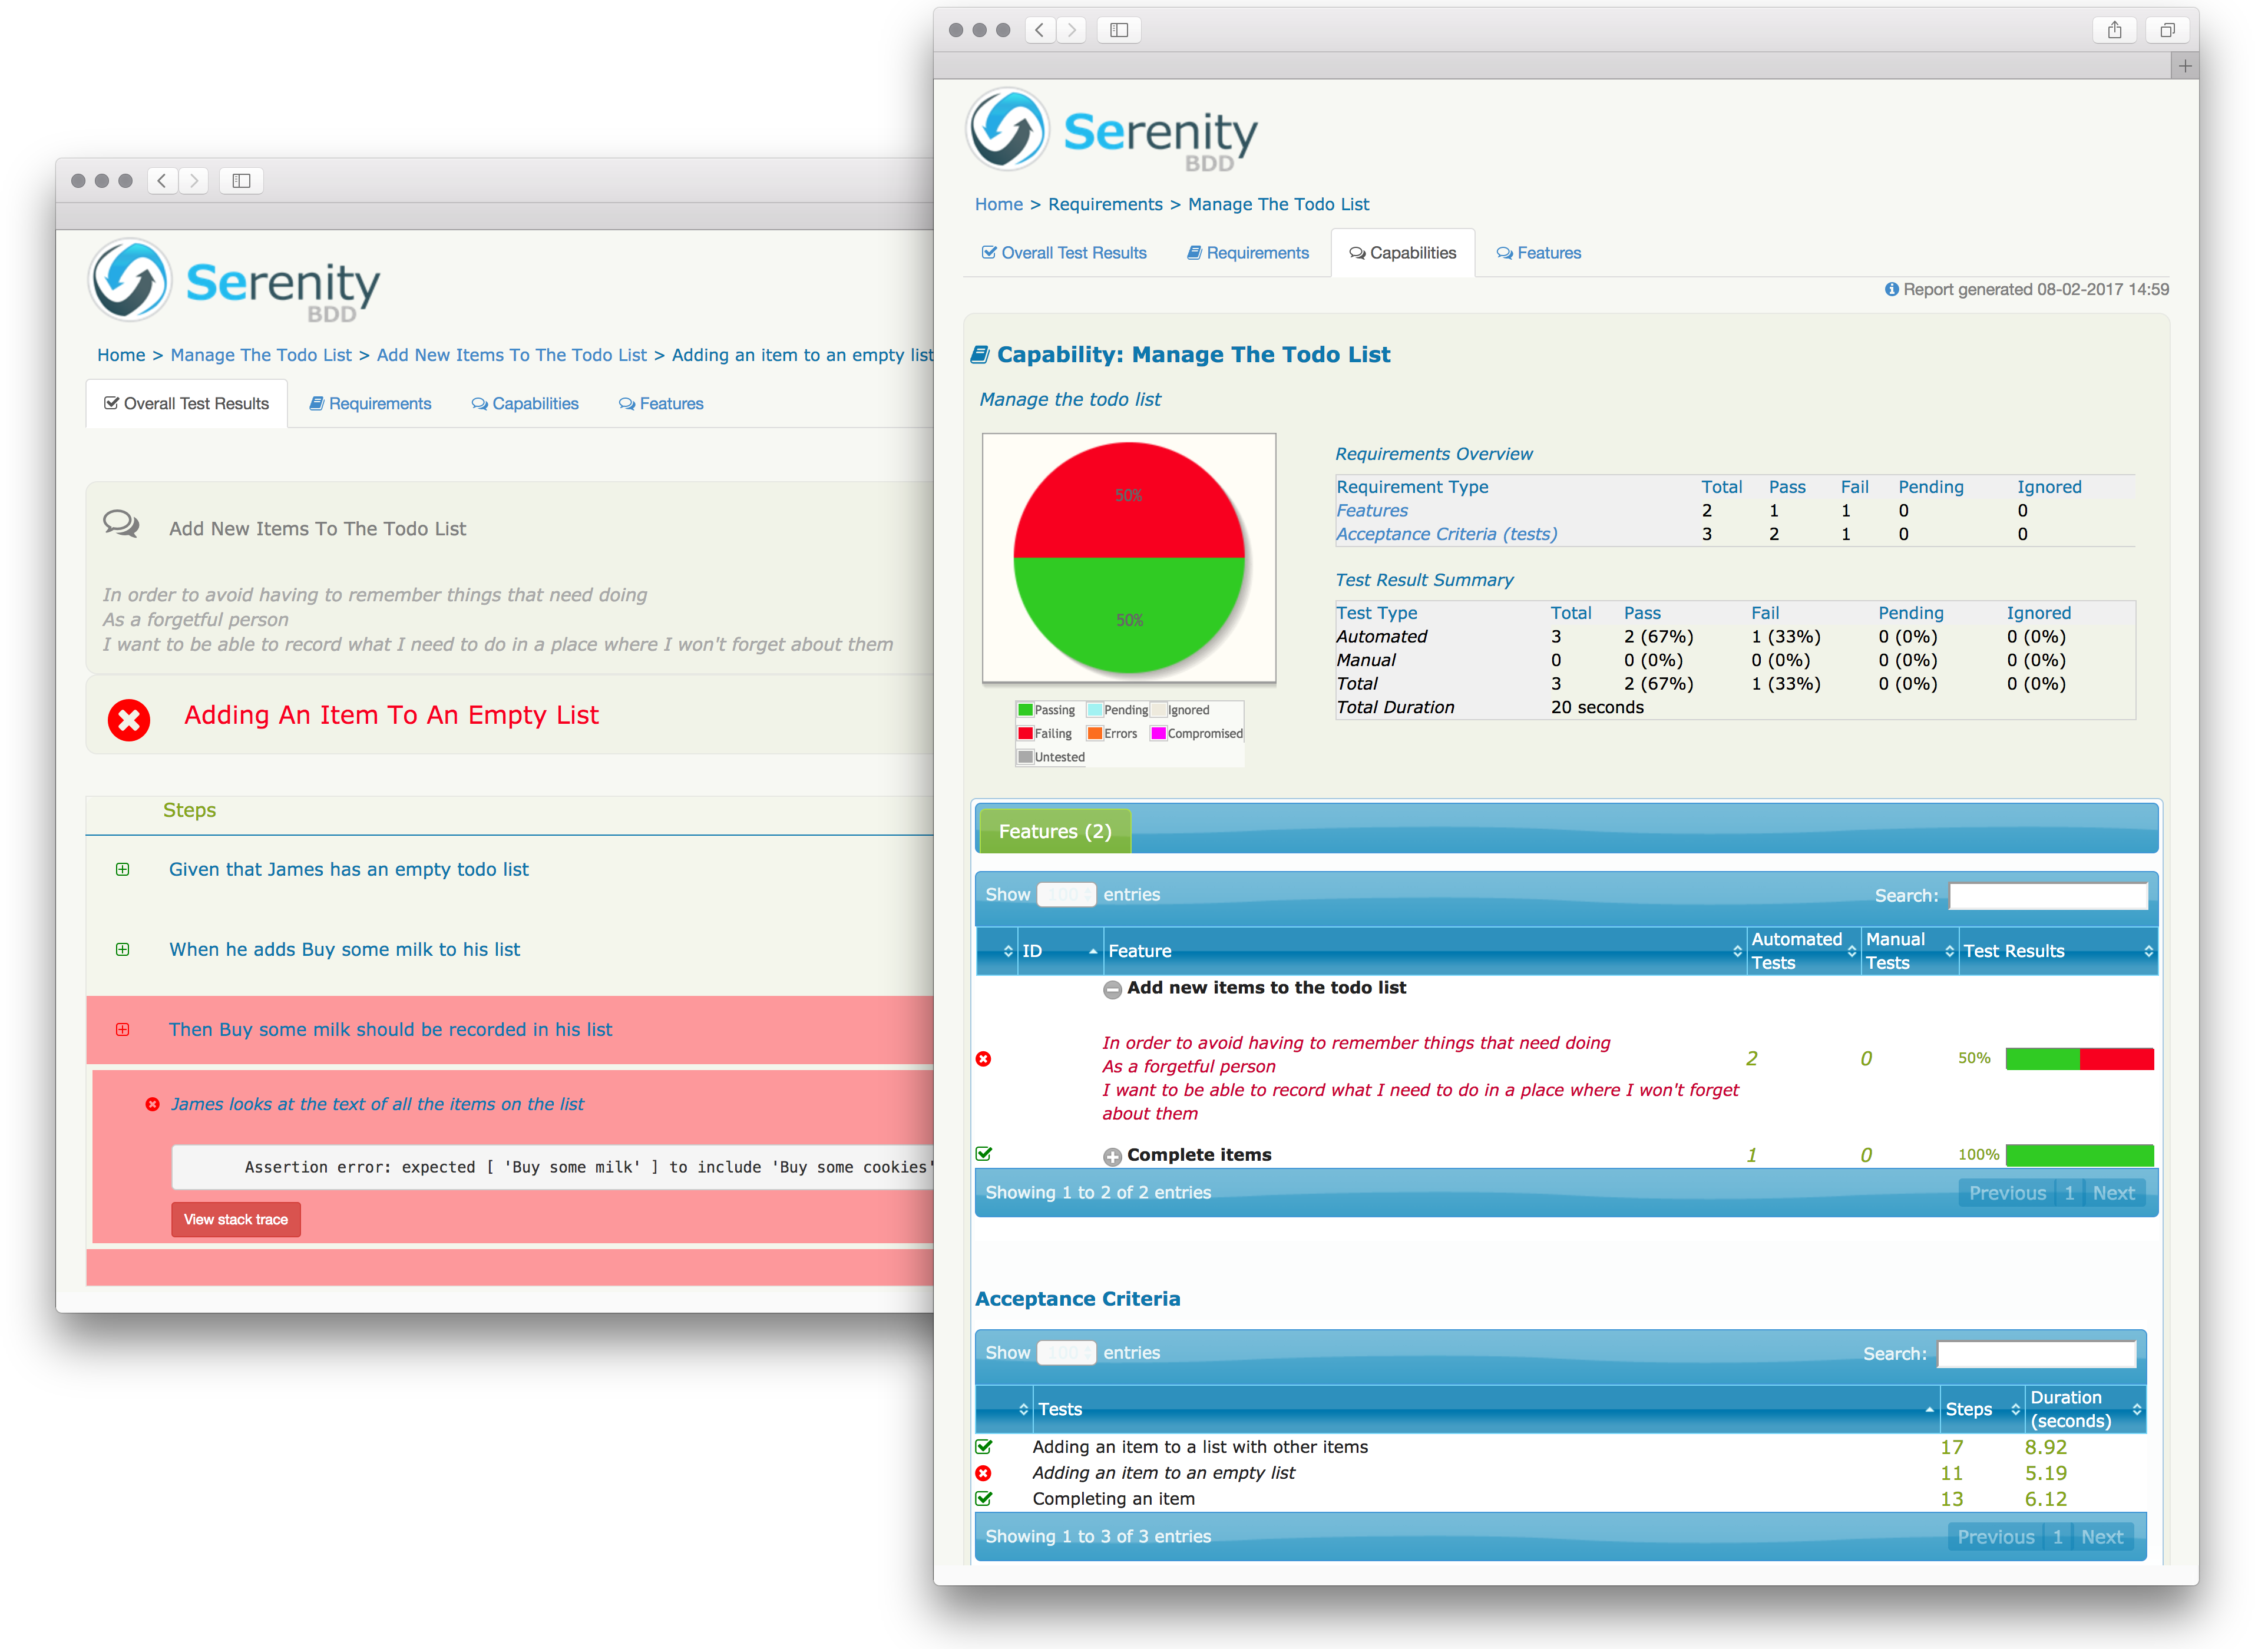The height and width of the screenshot is (1649, 2268).
Task: Click the 'View stack trace' button
Action: tap(236, 1219)
